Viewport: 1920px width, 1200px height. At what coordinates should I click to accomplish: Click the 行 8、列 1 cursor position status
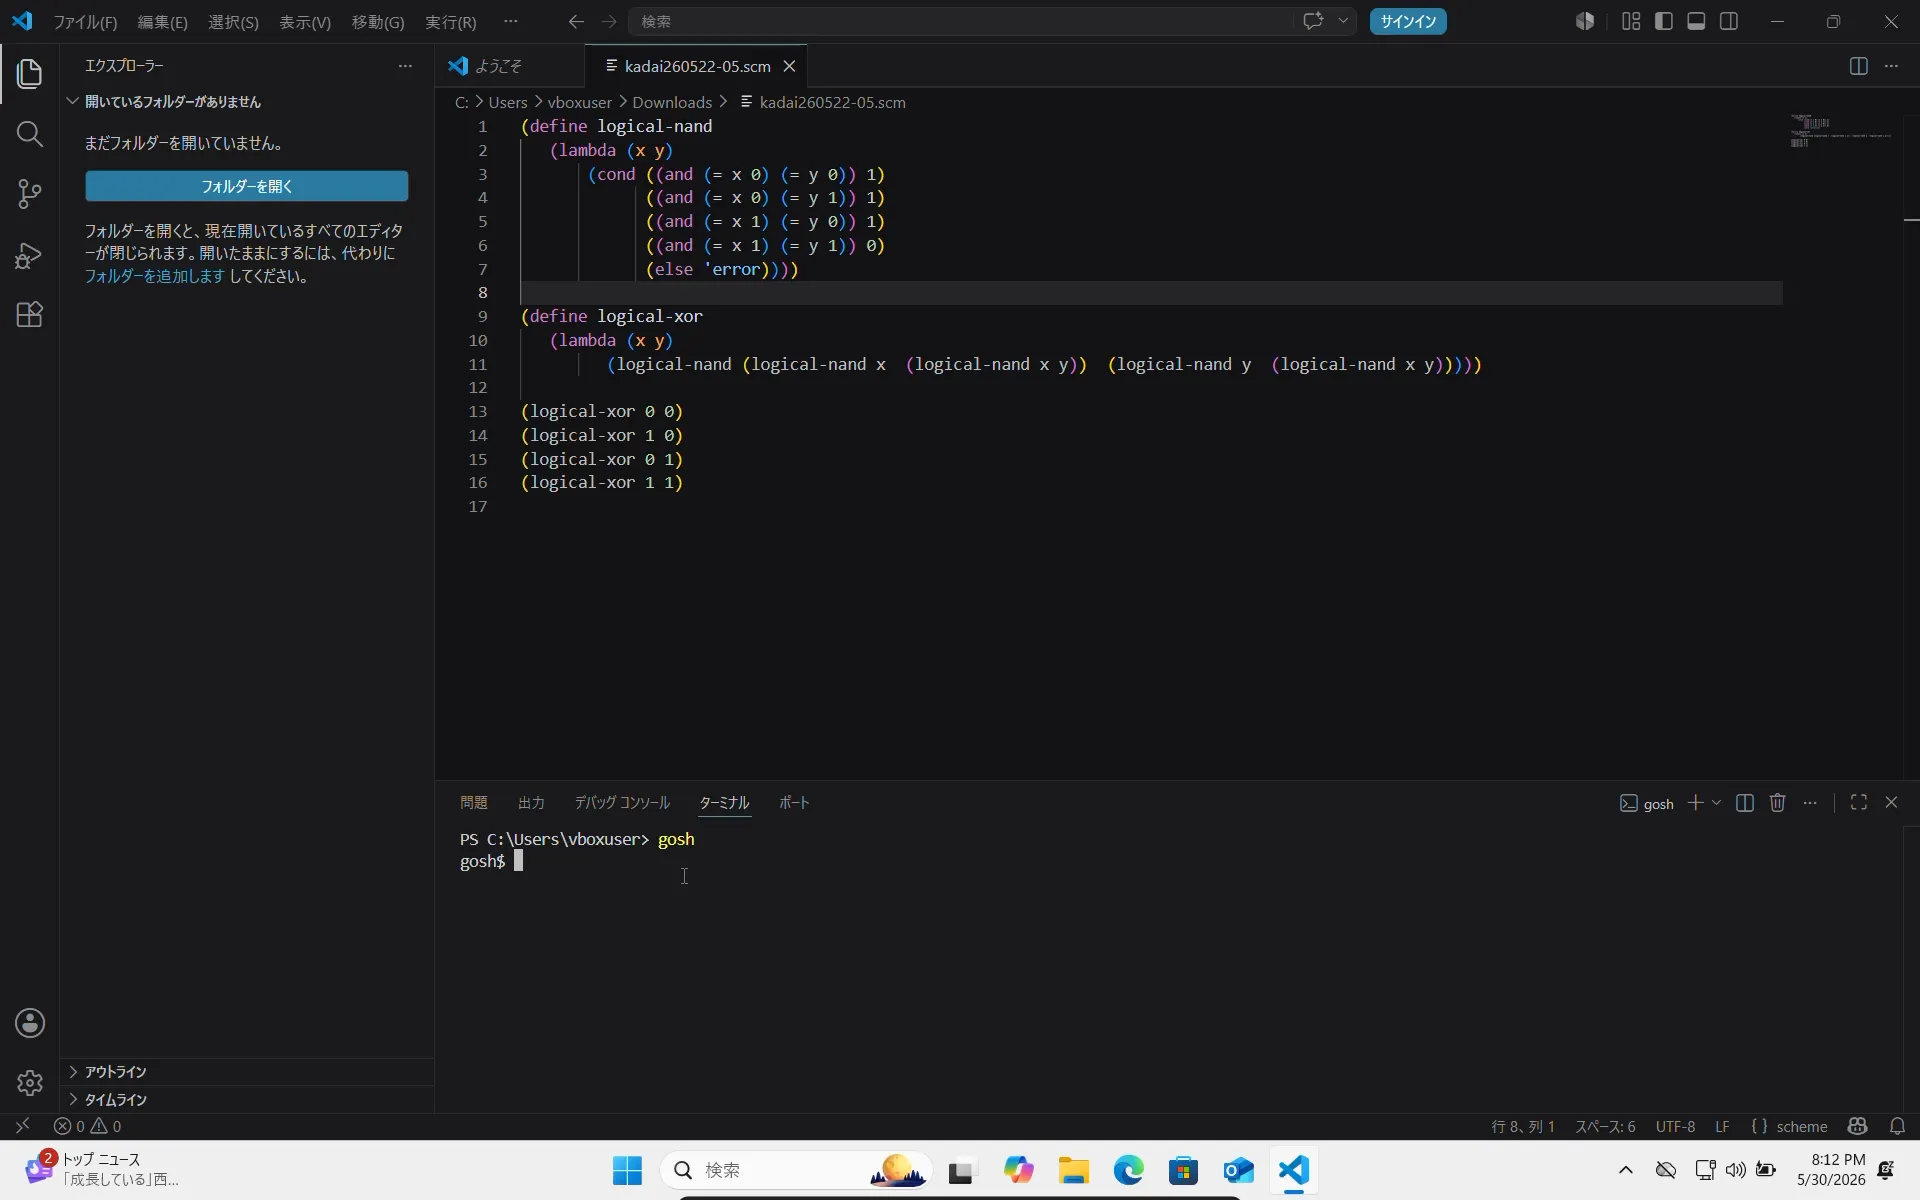1523,1126
